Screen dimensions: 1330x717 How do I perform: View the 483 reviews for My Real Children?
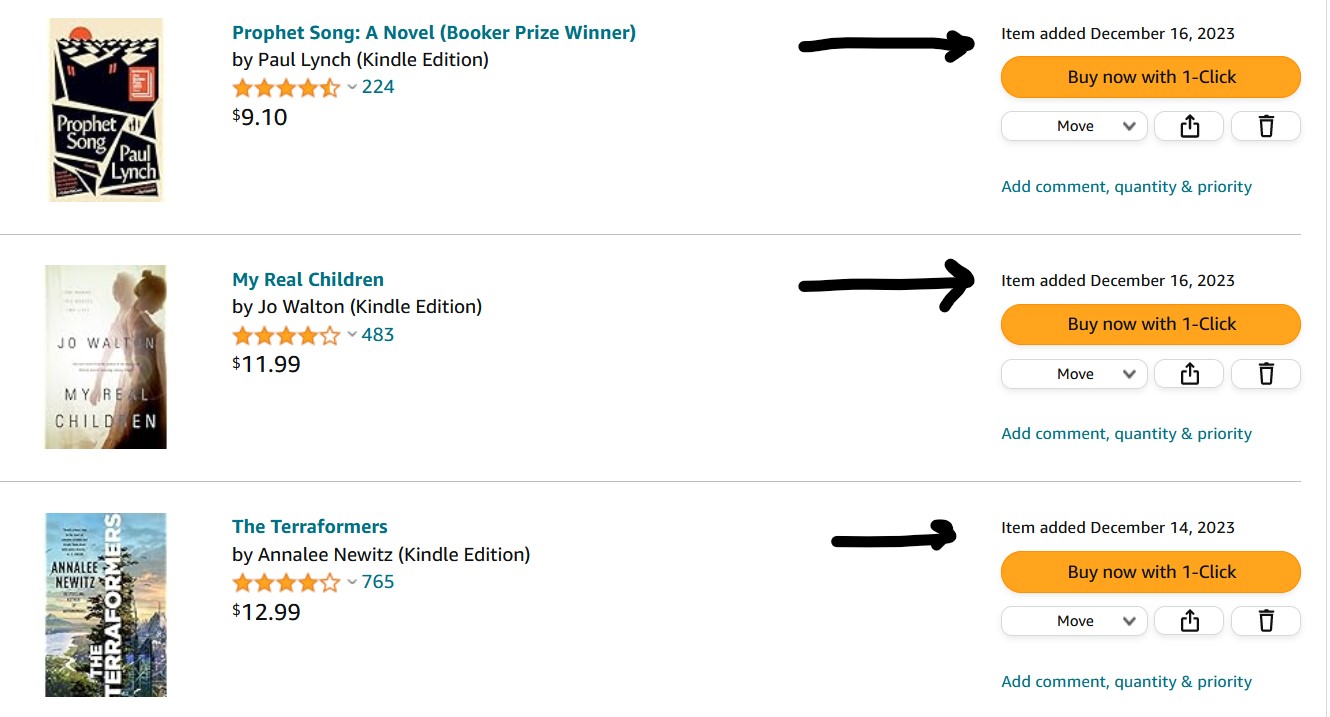(x=378, y=335)
